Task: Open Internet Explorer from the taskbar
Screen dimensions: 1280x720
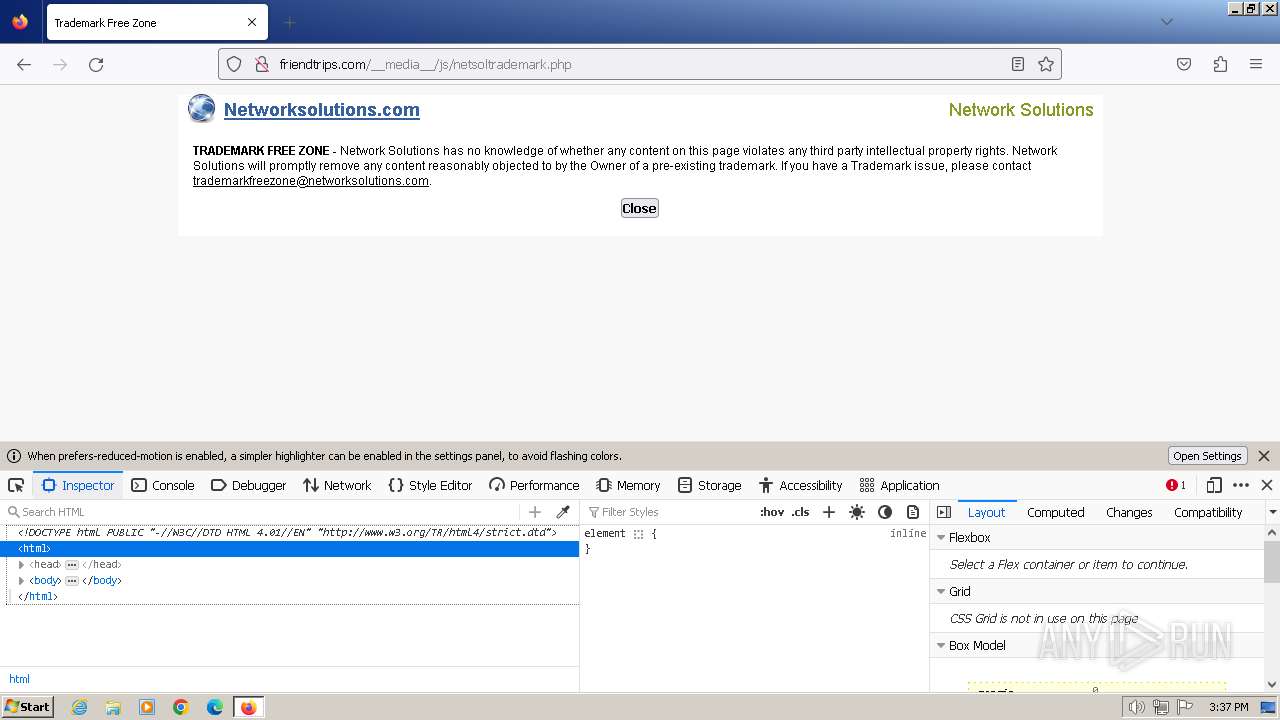Action: (79, 707)
